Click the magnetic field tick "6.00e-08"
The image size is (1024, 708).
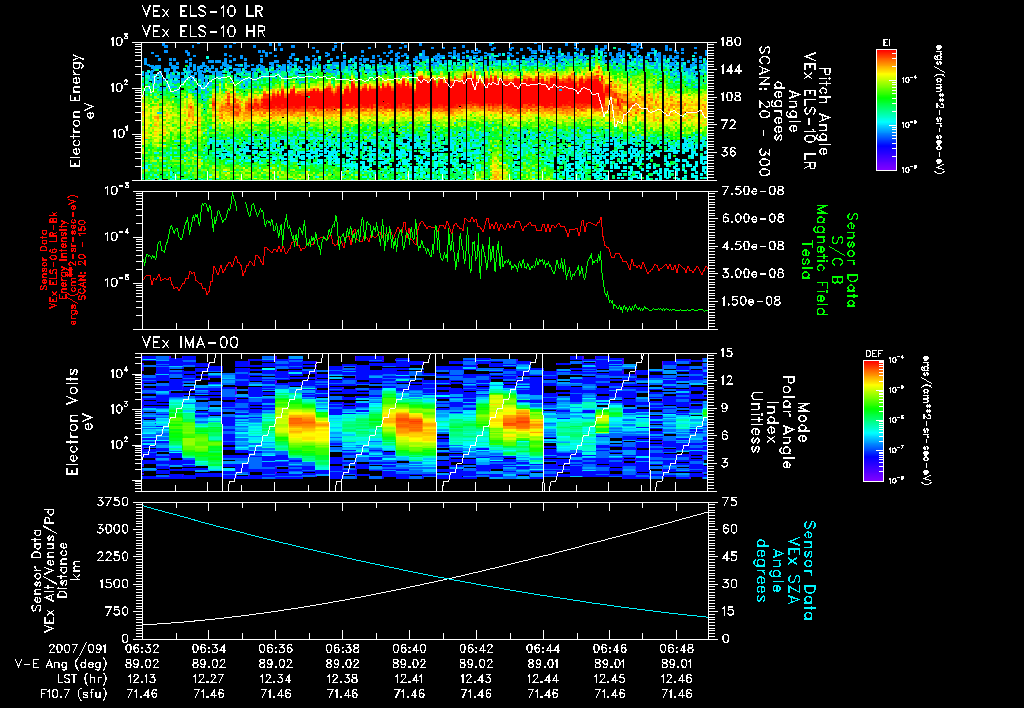point(751,218)
